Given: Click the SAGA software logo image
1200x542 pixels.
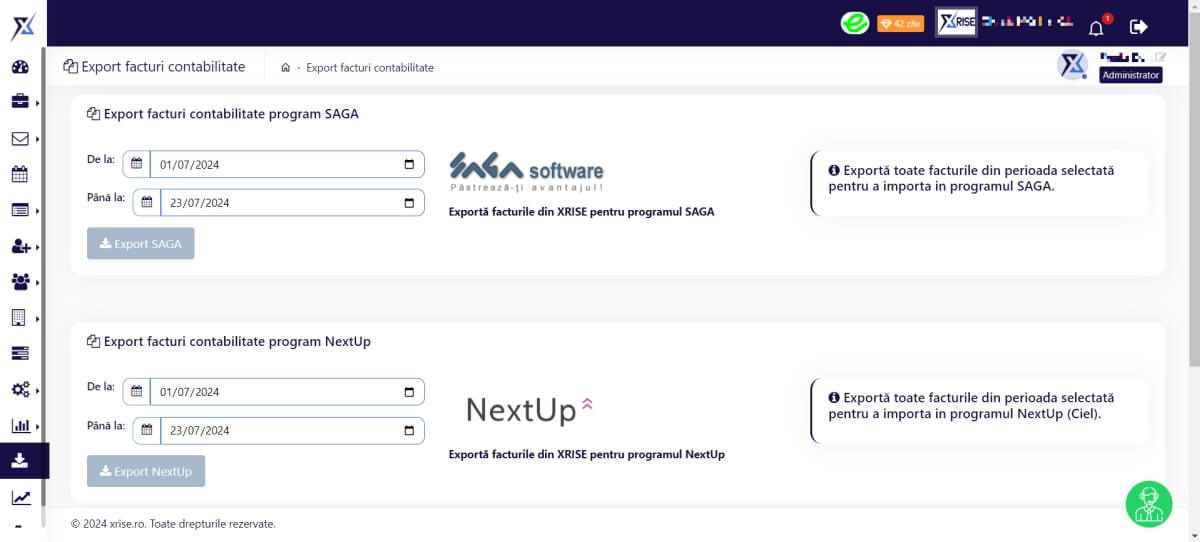Looking at the screenshot, I should coord(526,172).
